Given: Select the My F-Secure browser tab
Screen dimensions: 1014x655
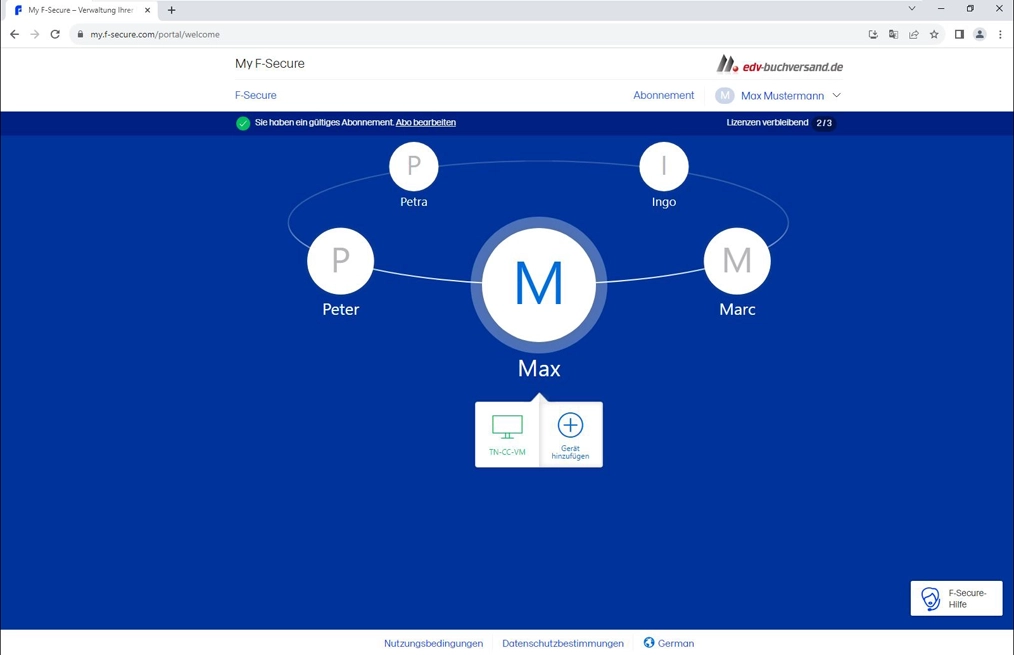Looking at the screenshot, I should (x=82, y=10).
